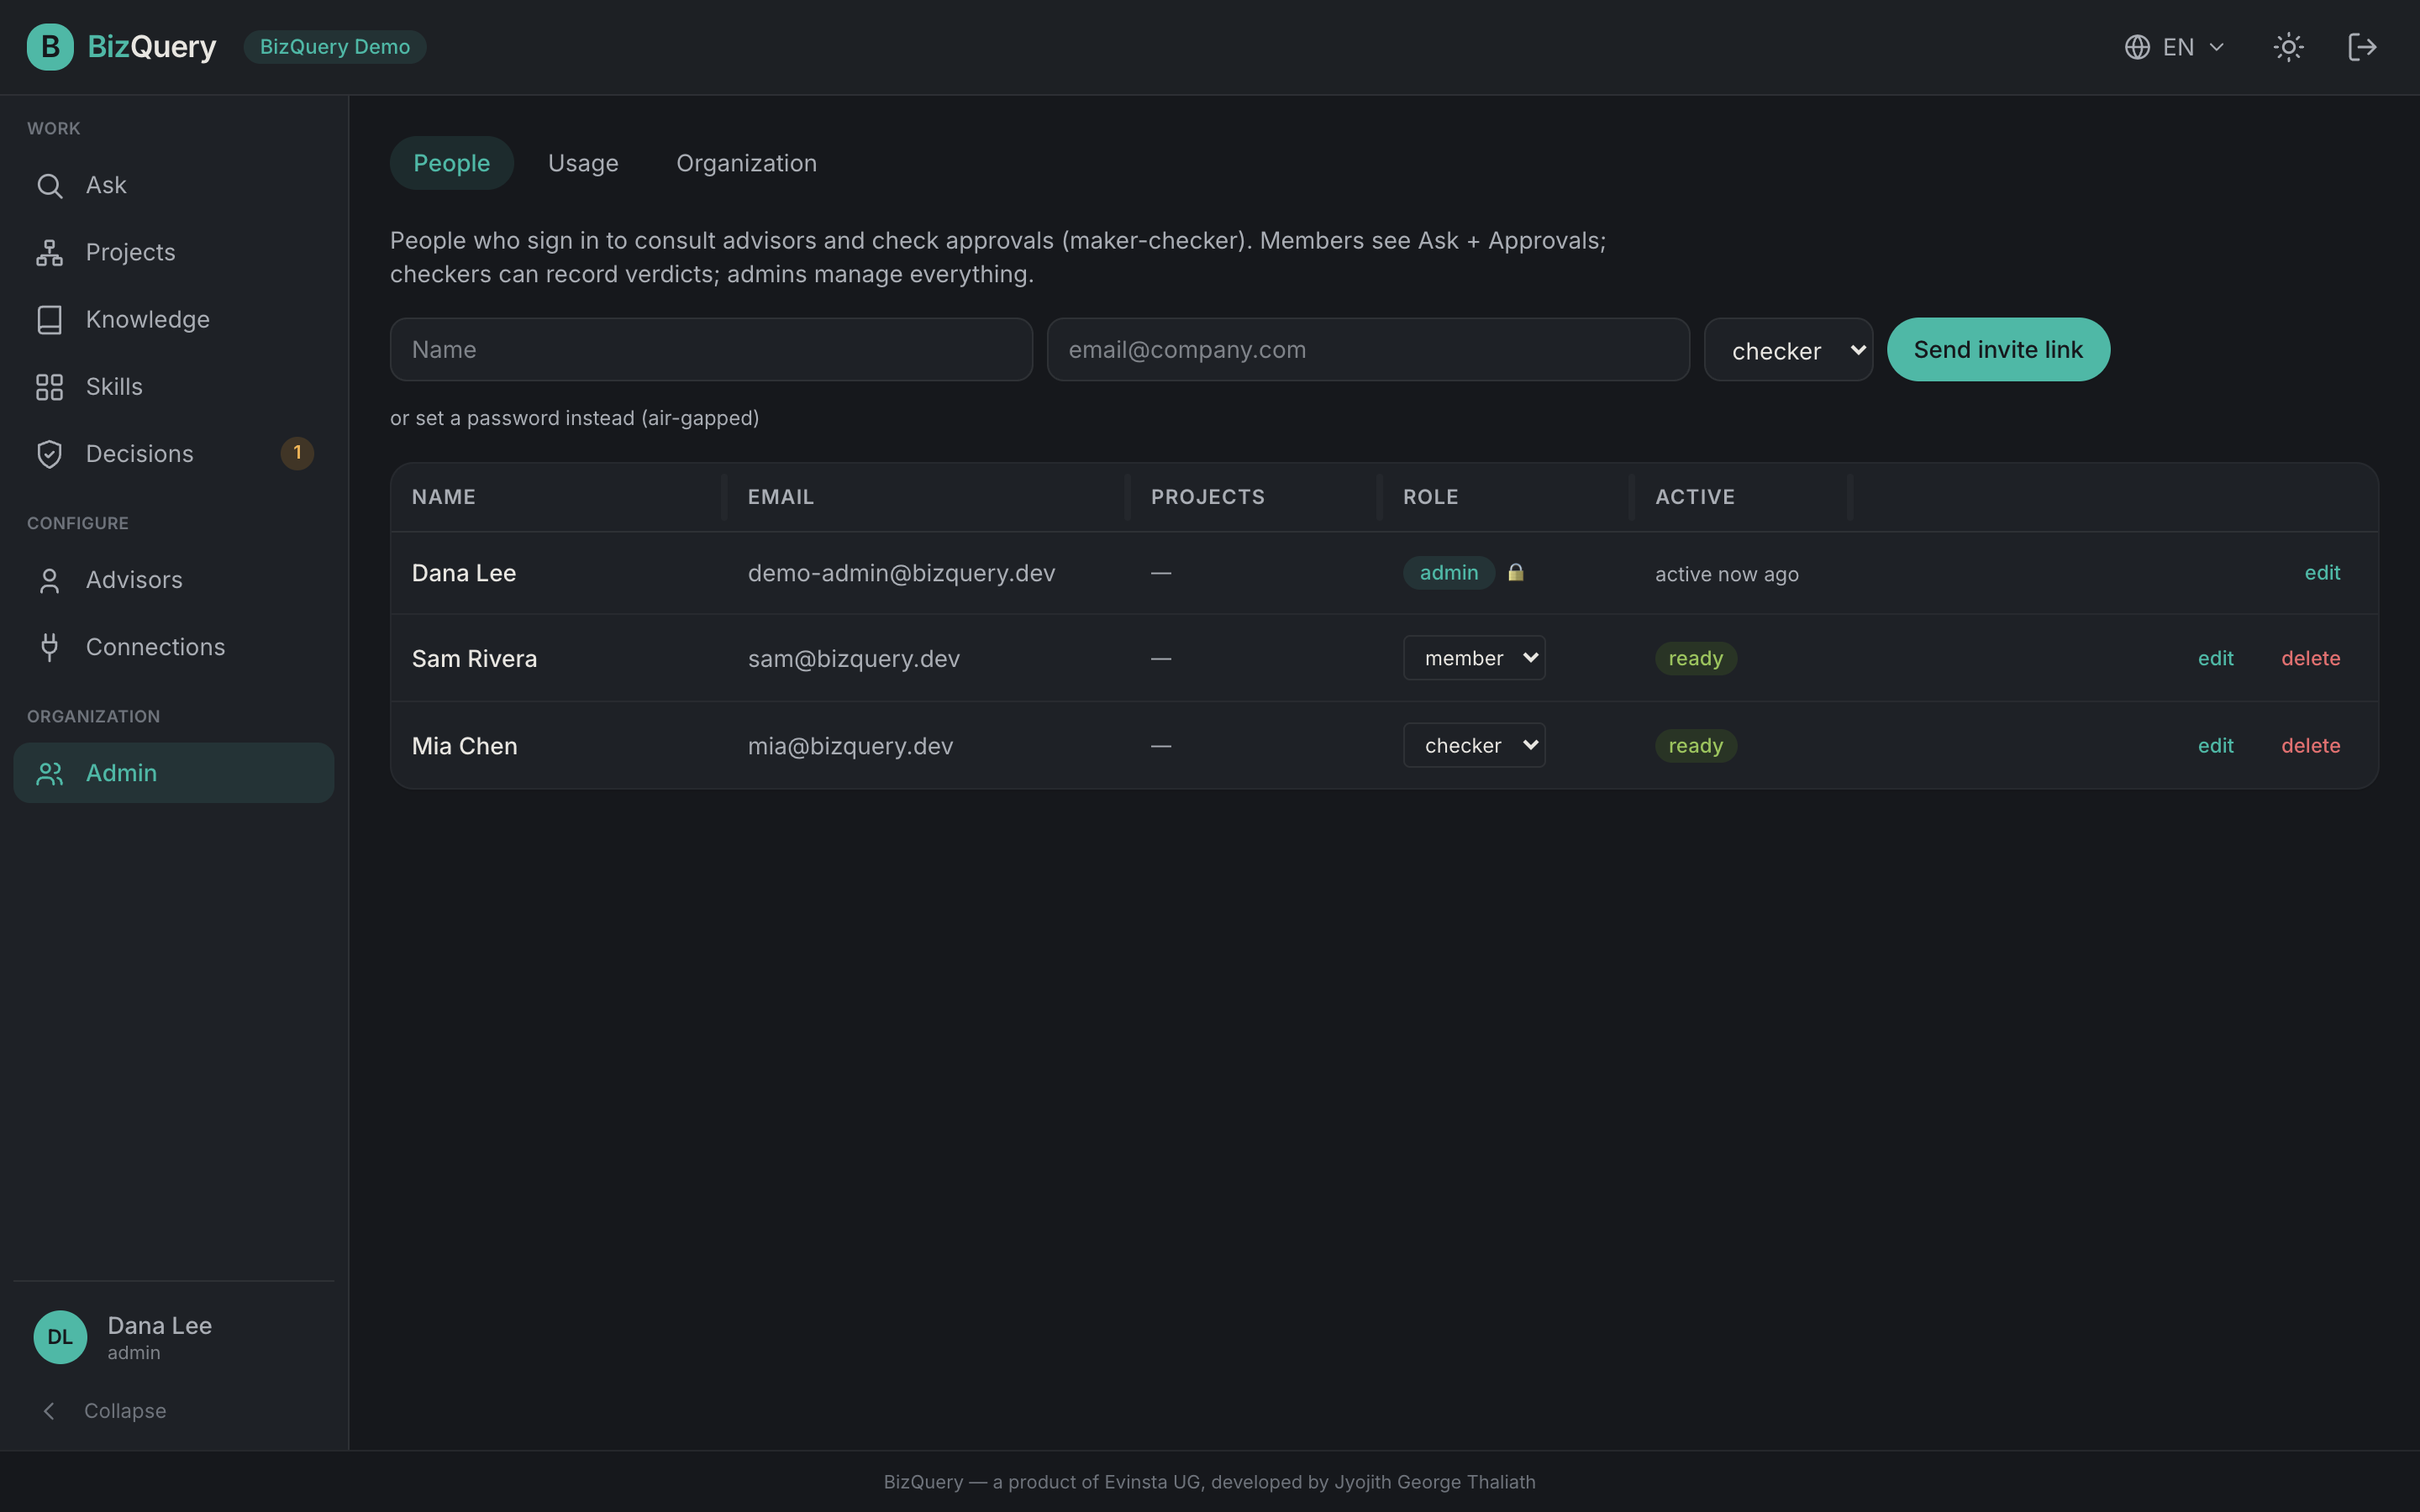Switch to the Usage tab
The height and width of the screenshot is (1512, 2420).
coord(583,163)
